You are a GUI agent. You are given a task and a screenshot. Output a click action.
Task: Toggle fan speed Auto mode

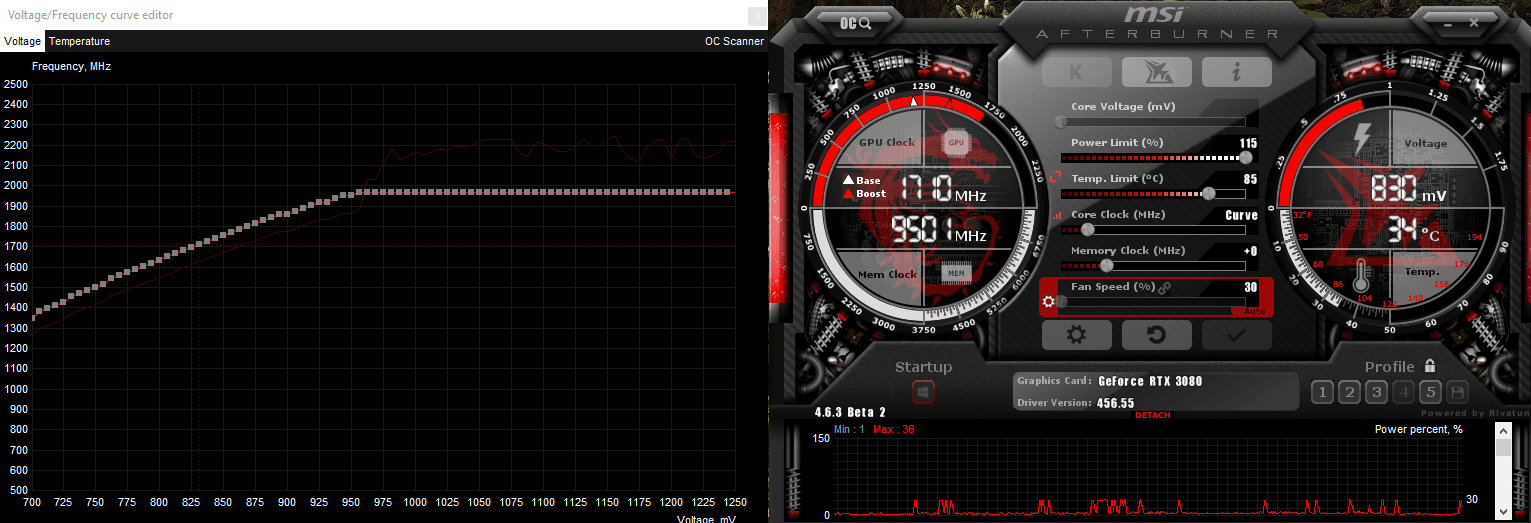point(1255,311)
